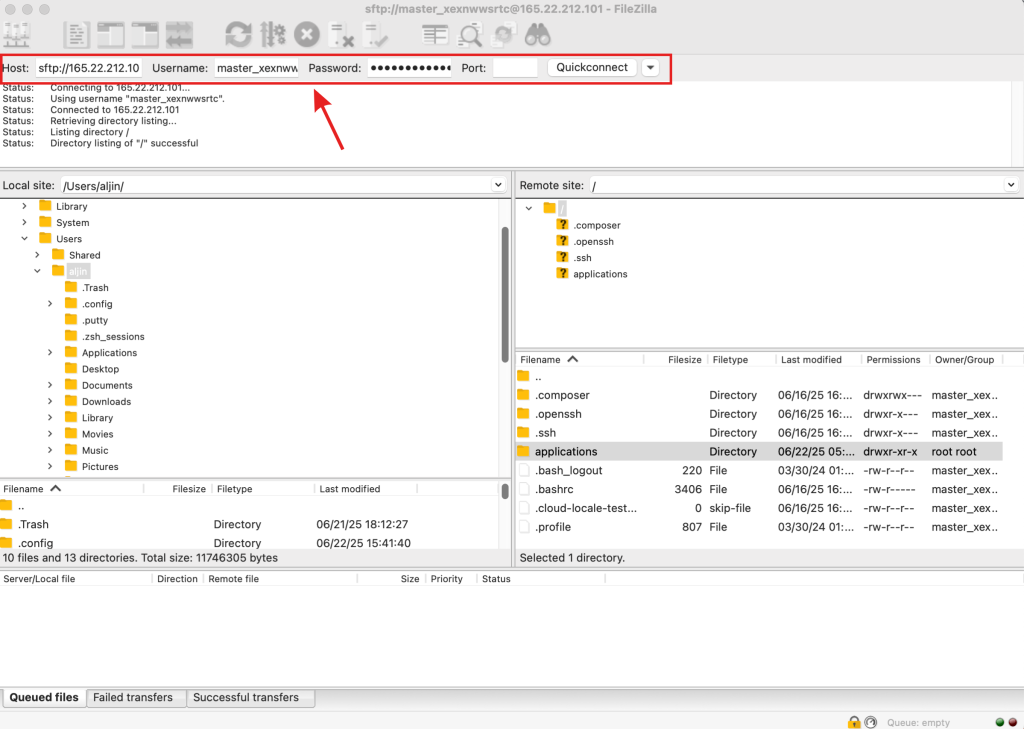Expand the Documents folder in local tree
The image size is (1024, 729).
(48, 384)
